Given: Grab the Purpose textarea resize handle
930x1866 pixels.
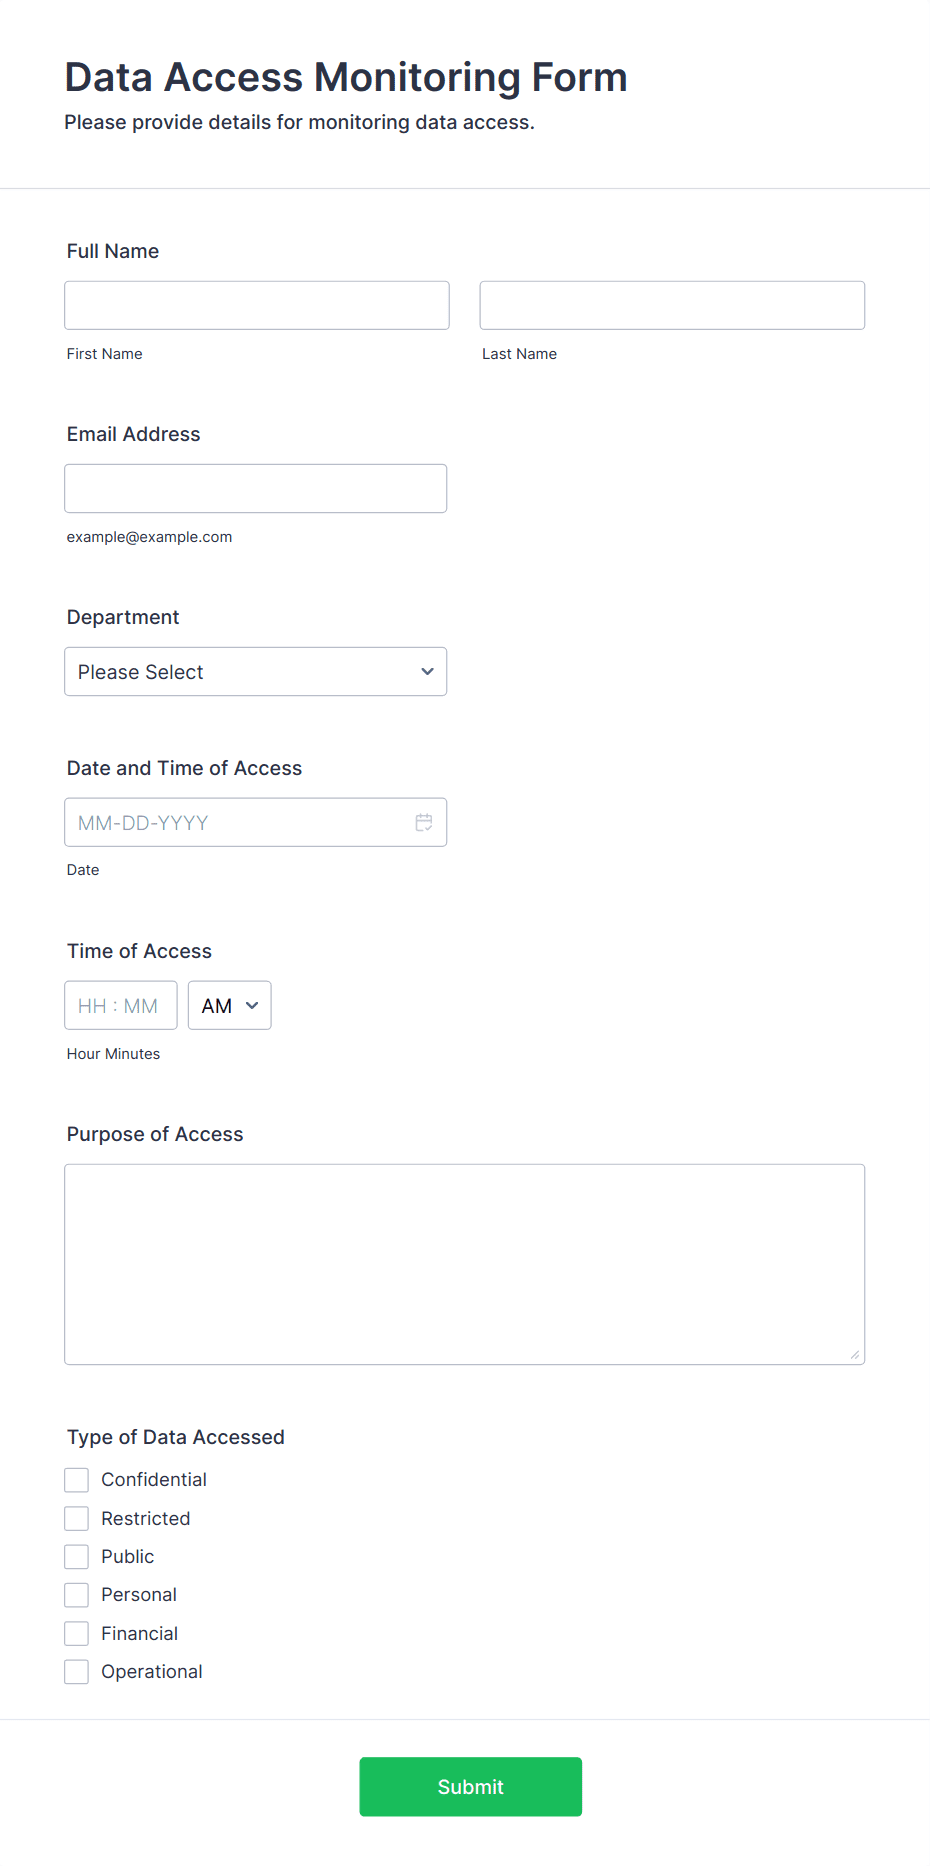Looking at the screenshot, I should pos(854,1354).
